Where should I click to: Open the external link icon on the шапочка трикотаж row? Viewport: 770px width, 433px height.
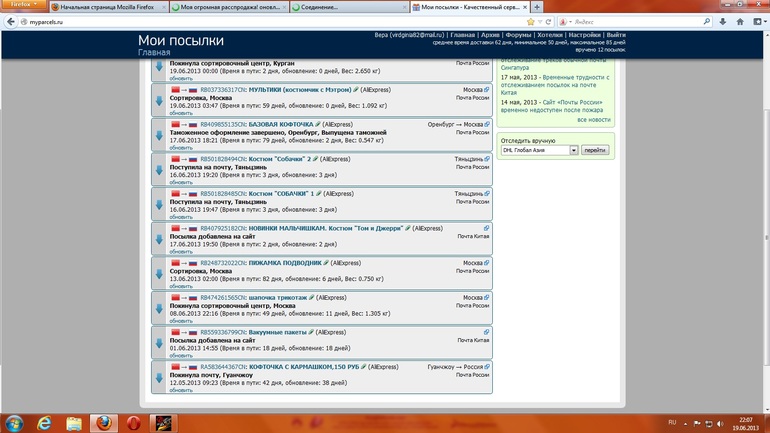(x=487, y=298)
